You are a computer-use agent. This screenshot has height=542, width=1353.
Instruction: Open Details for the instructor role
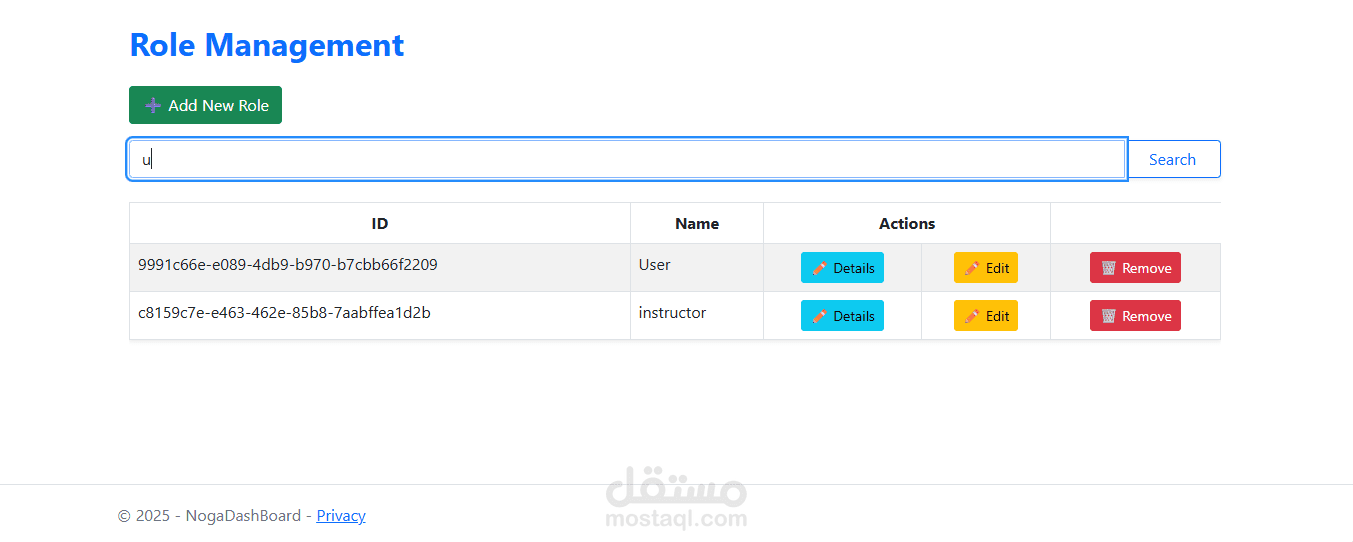(x=842, y=316)
